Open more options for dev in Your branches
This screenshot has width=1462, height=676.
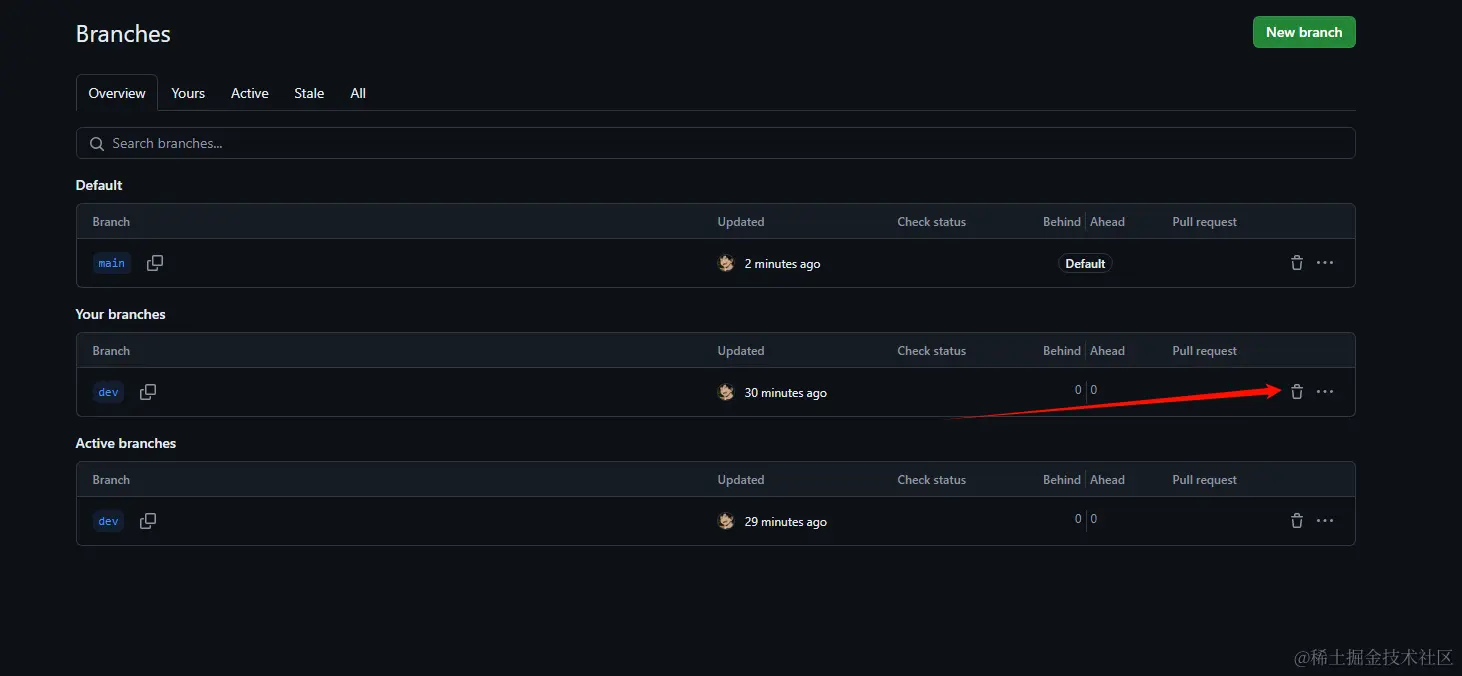point(1325,392)
